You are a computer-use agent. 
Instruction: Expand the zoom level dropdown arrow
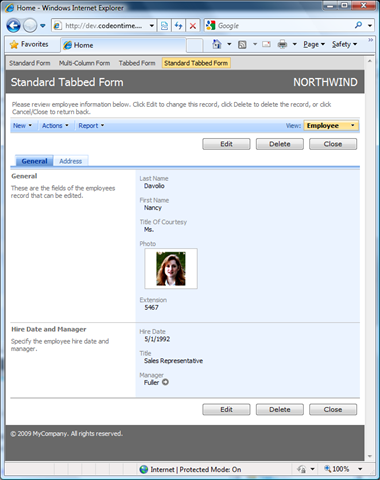tap(360, 469)
